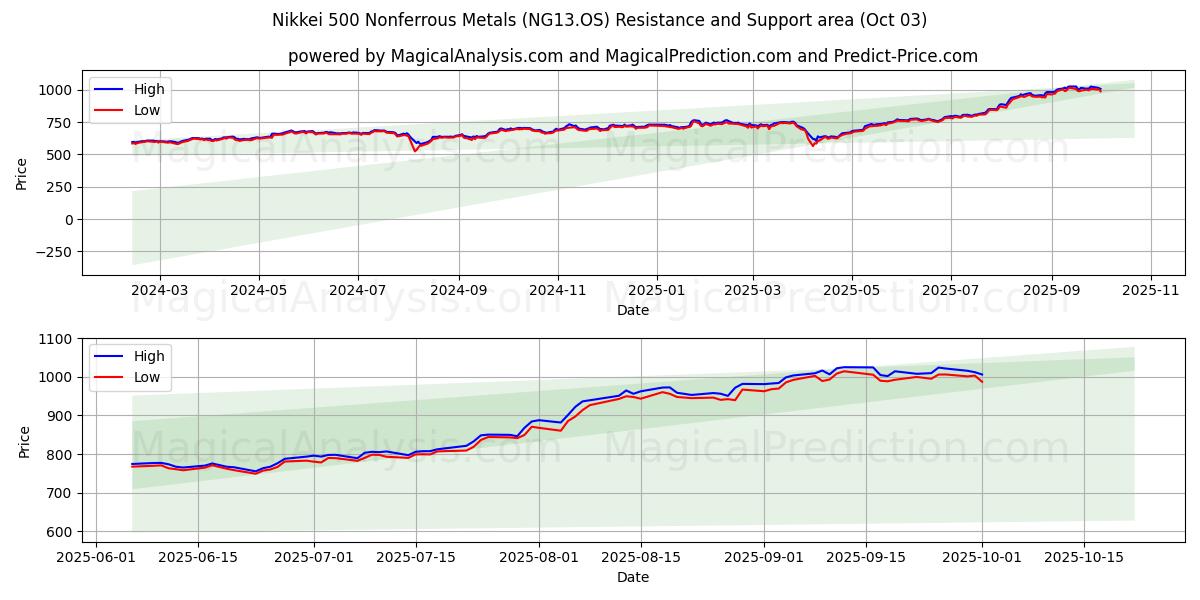Select the 2025-08-01 tick on bottom chart
Screen dimensions: 1200x600
tap(539, 557)
